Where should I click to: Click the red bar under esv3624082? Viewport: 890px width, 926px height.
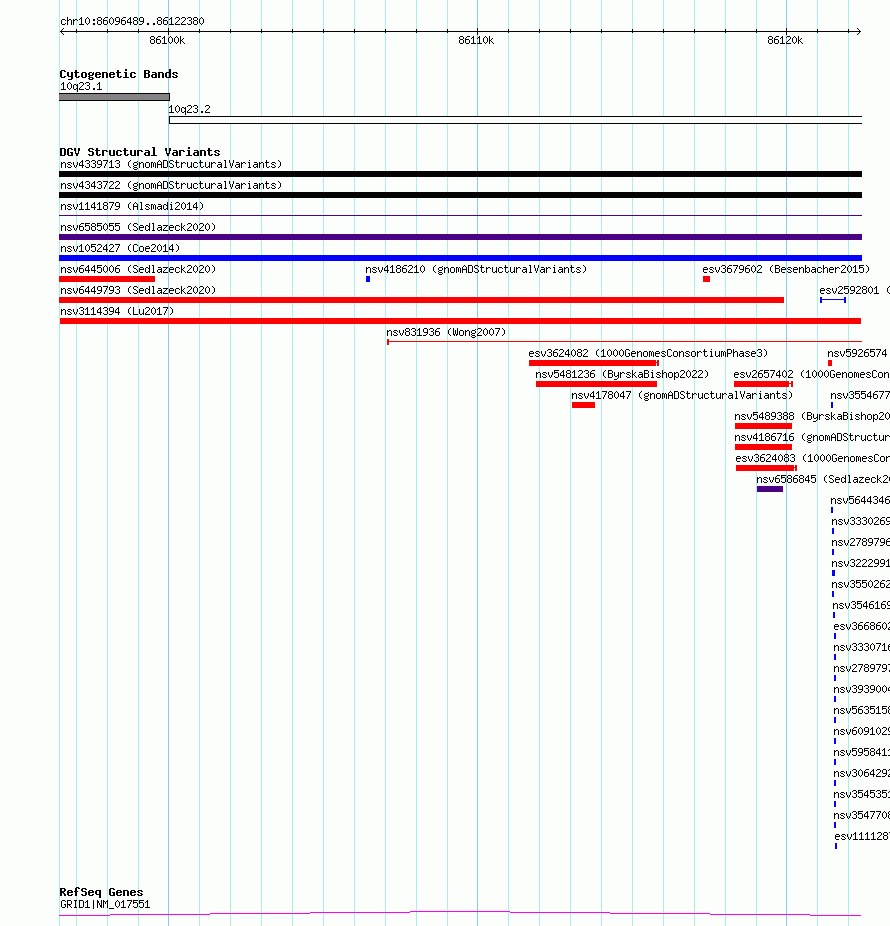pos(594,363)
